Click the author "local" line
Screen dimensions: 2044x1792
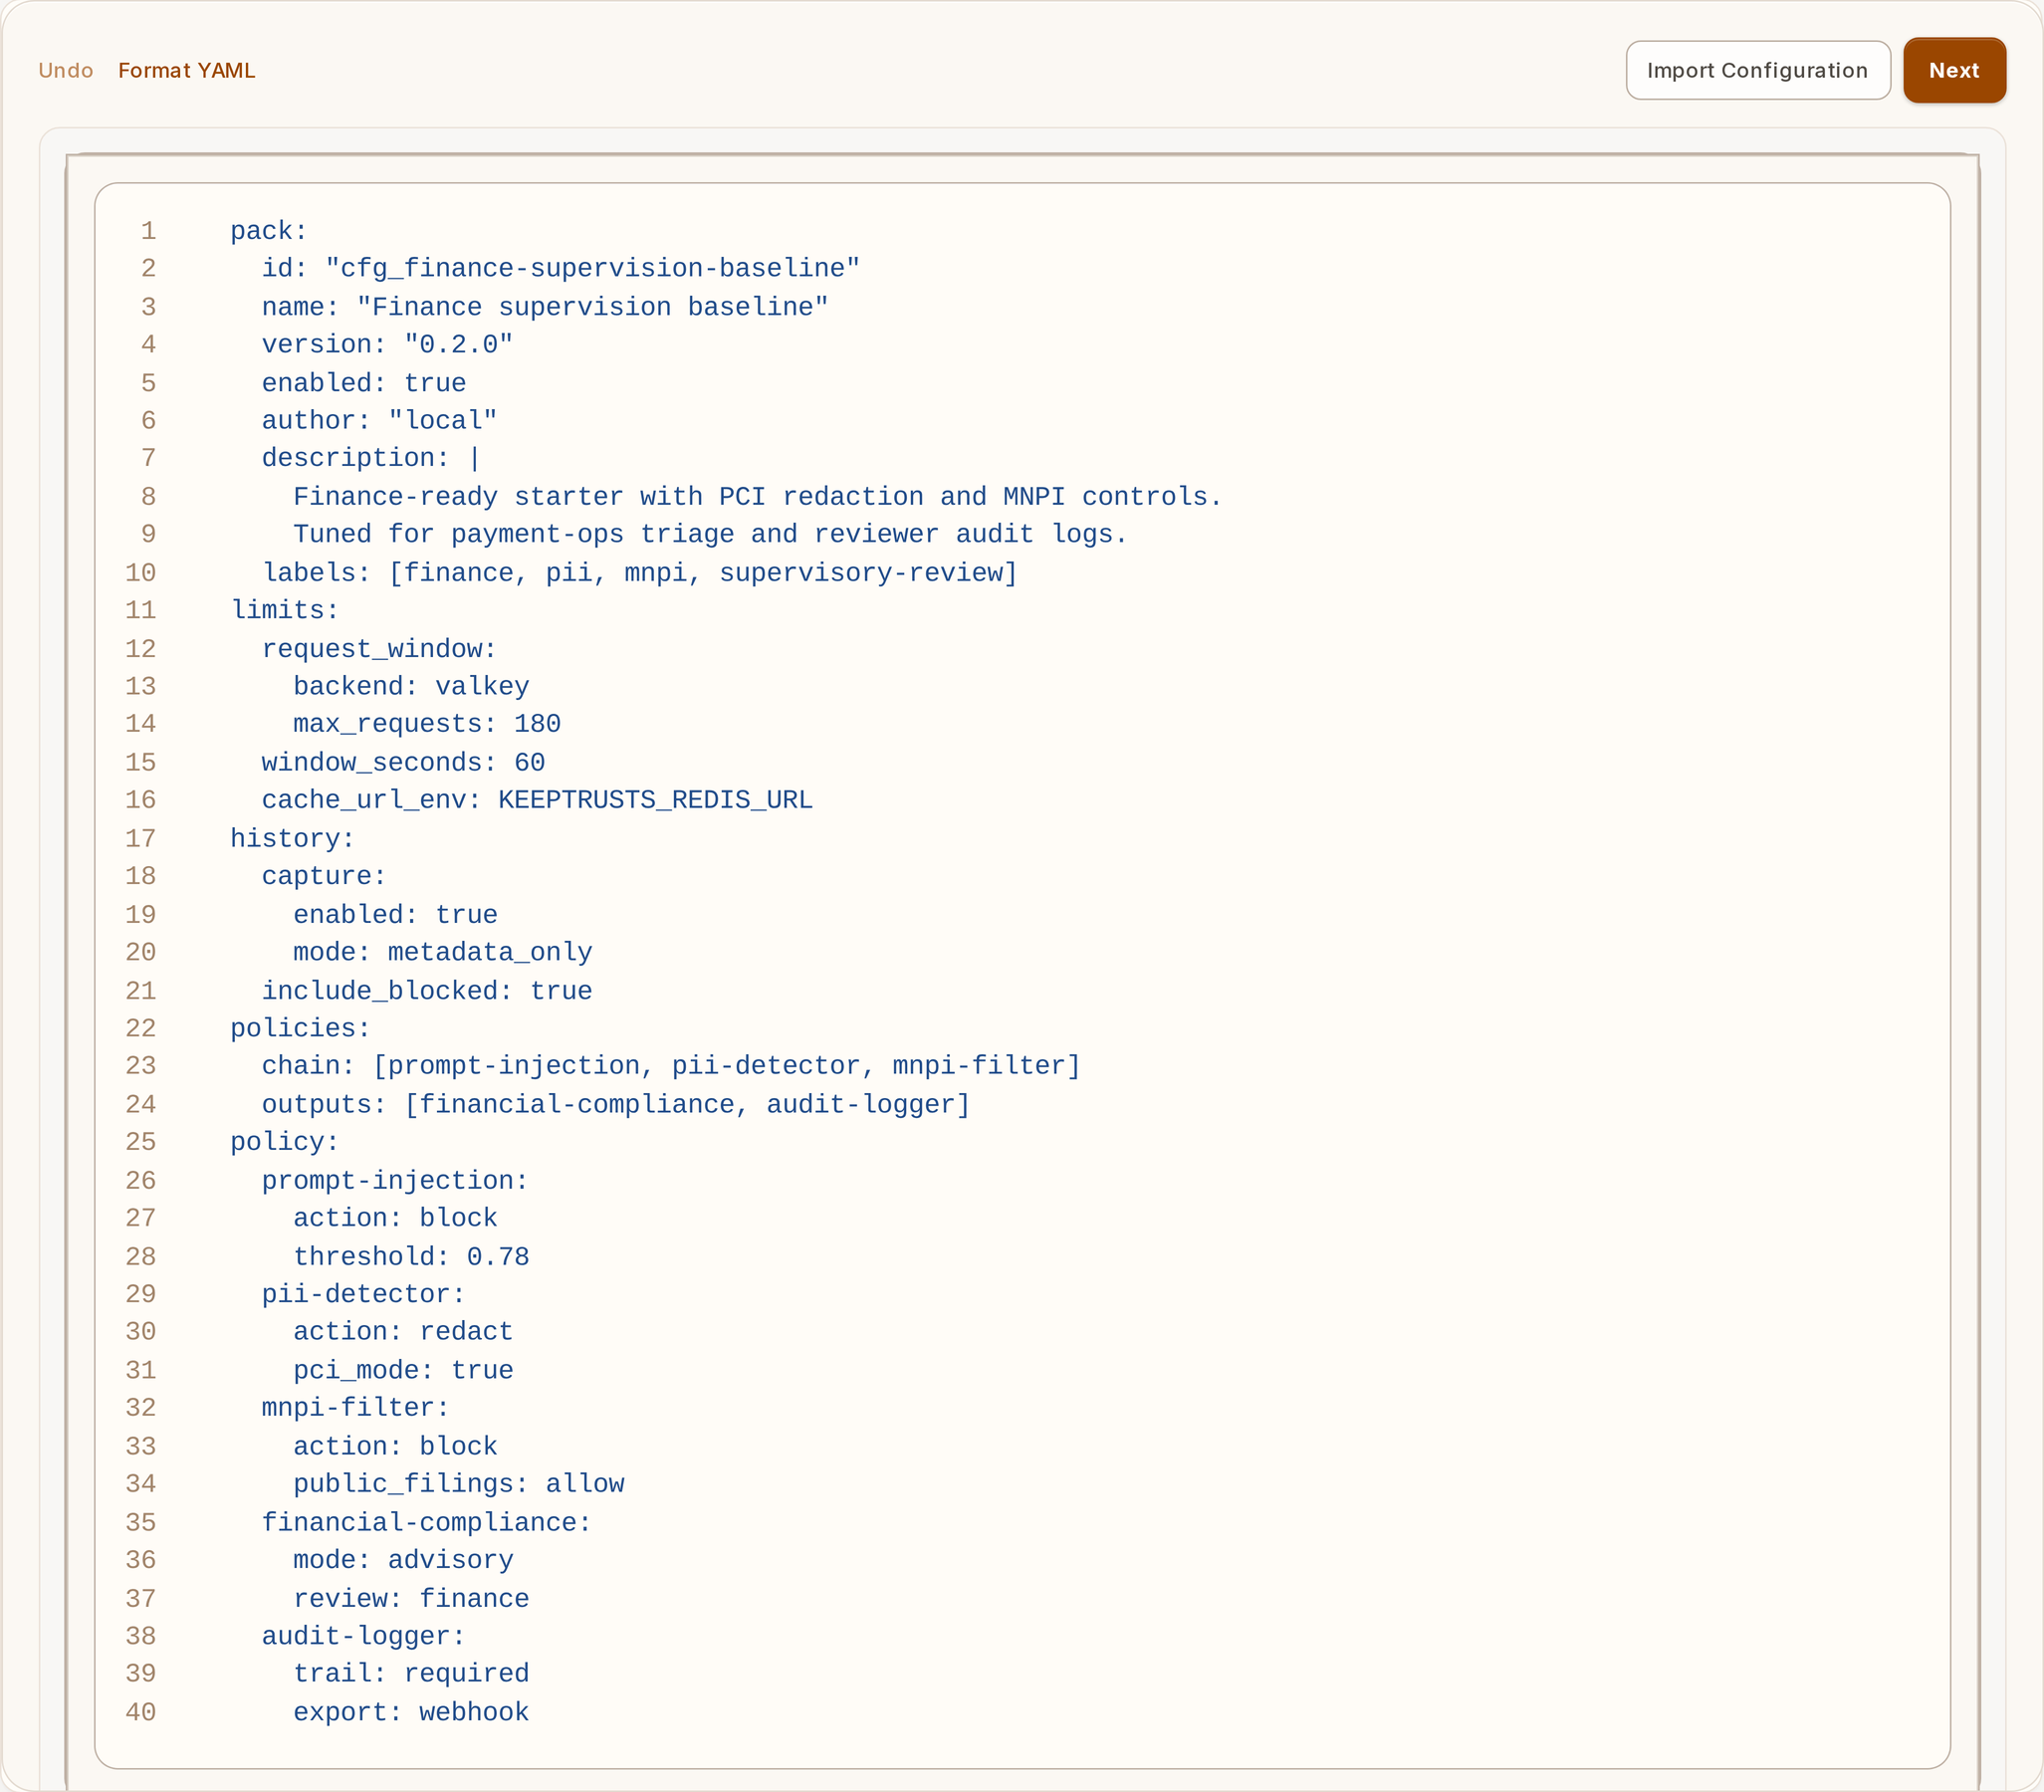point(379,421)
